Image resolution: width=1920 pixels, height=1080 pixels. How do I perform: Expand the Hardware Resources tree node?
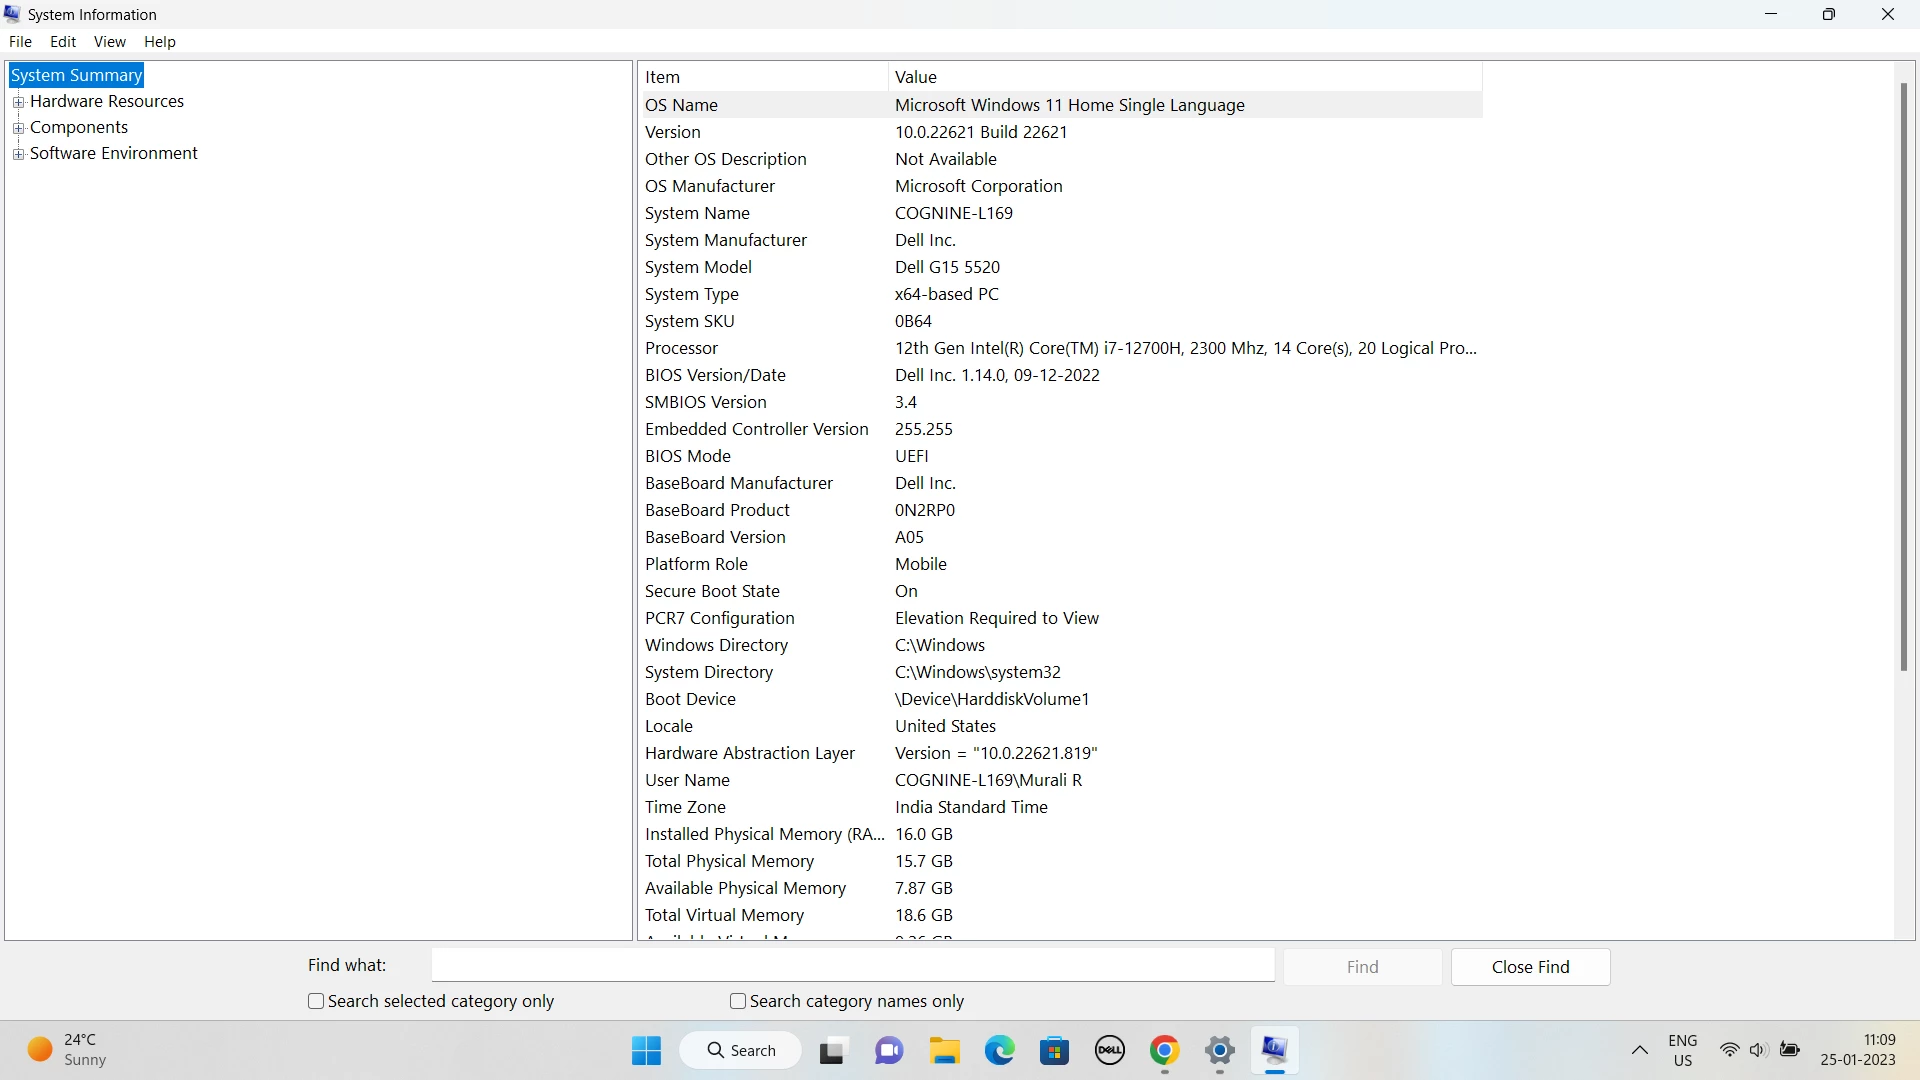[x=18, y=102]
